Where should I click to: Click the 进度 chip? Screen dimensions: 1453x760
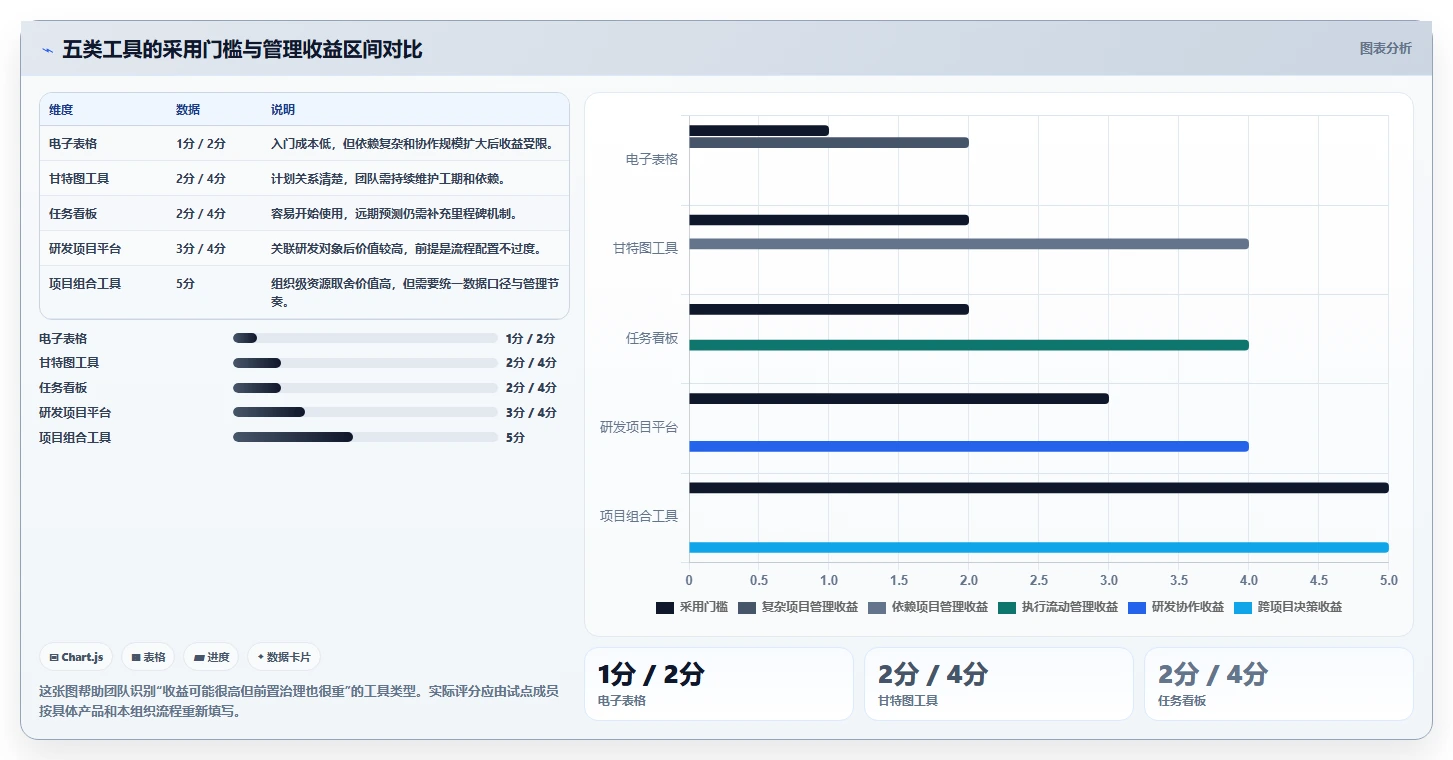211,657
